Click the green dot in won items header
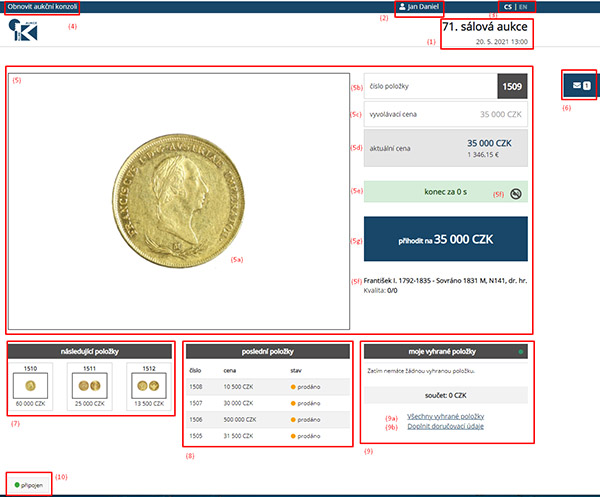The width and height of the screenshot is (600, 497). click(521, 352)
